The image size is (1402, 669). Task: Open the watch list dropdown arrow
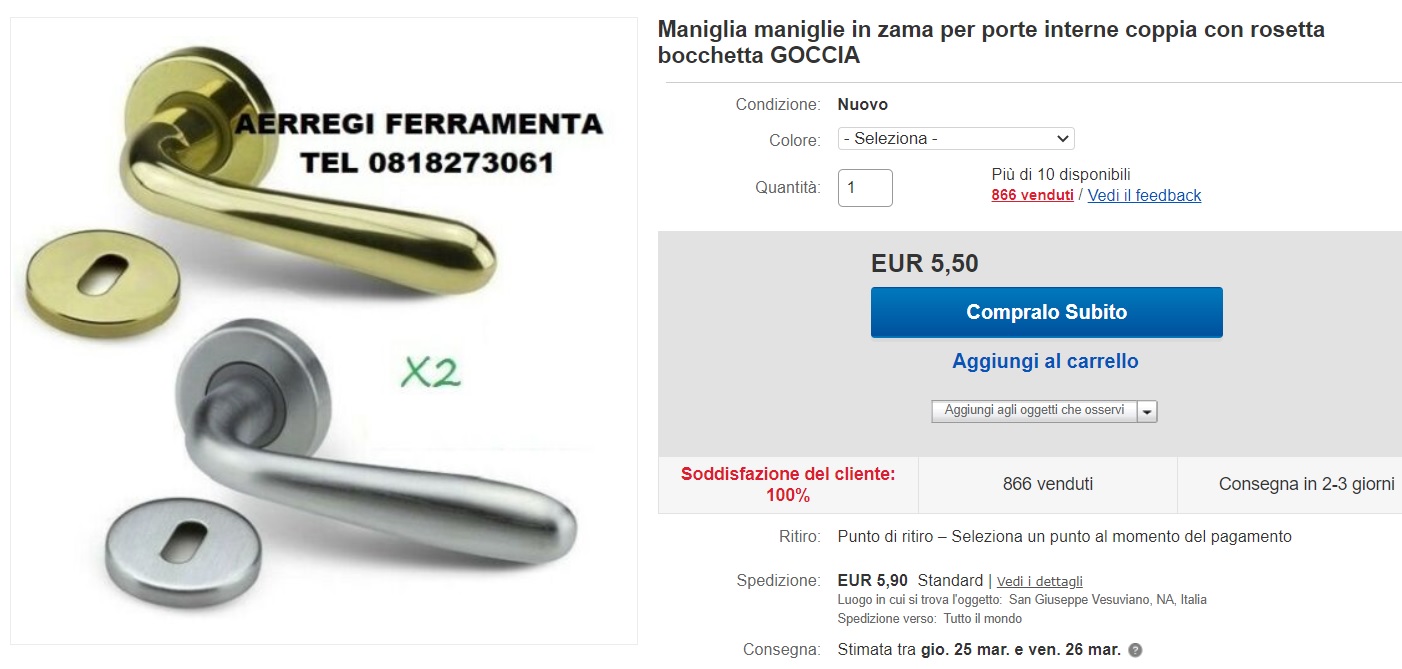pyautogui.click(x=1147, y=411)
